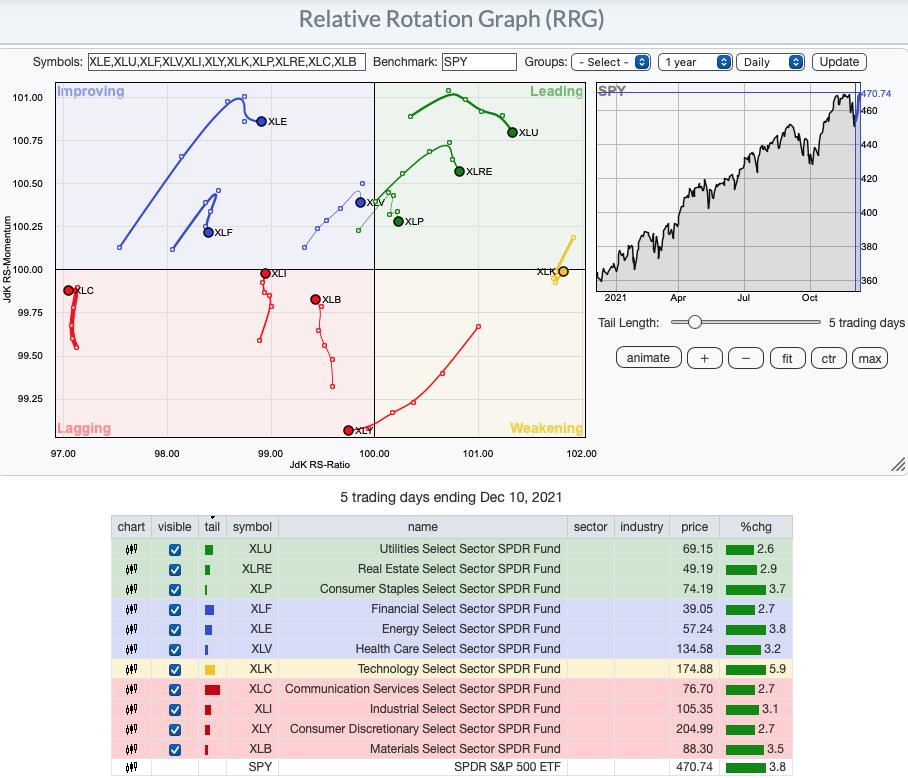Viewport: 908px width, 778px height.
Task: Click the XLRE green dot on graph
Action: (459, 171)
